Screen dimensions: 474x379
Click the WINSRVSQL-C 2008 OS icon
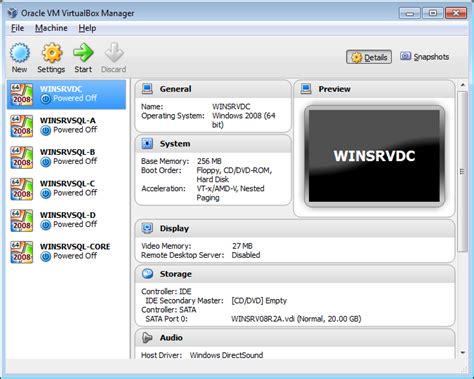pos(22,189)
